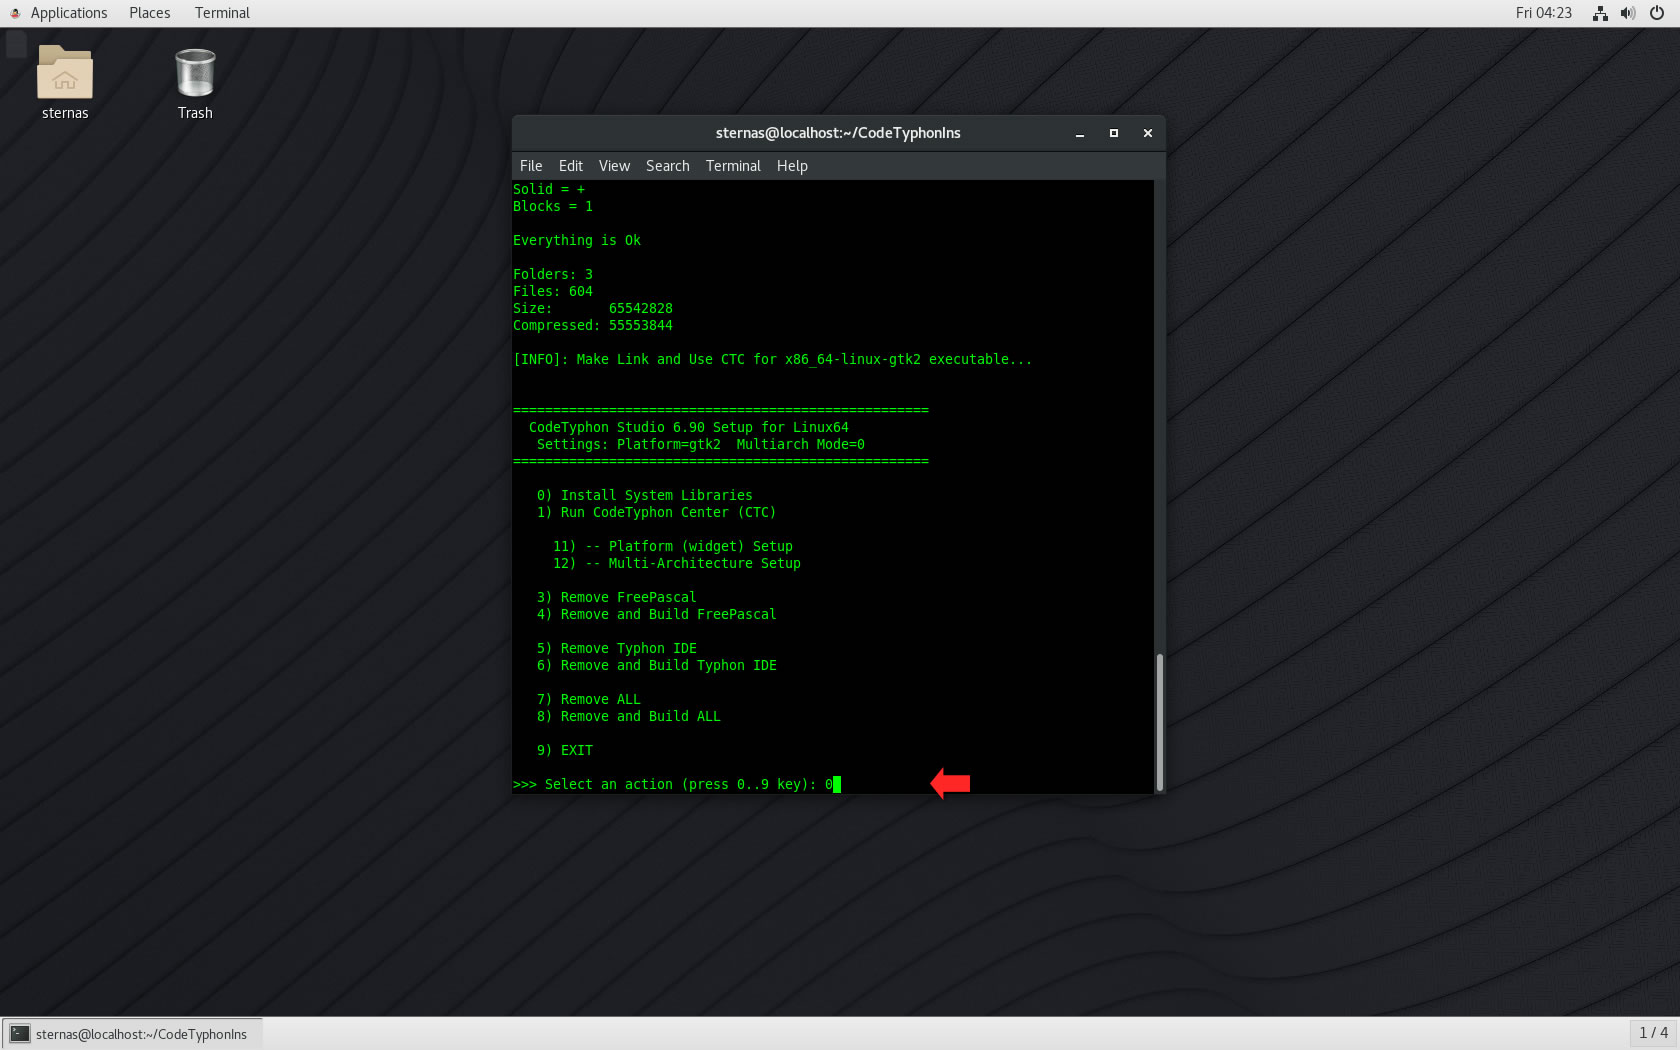Click the Fri 04:23 clock

[1543, 13]
